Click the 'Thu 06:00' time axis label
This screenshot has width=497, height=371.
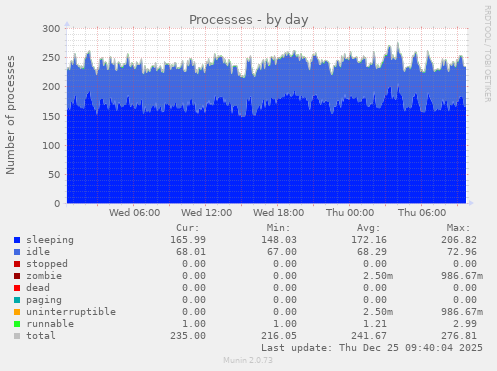tap(422, 213)
